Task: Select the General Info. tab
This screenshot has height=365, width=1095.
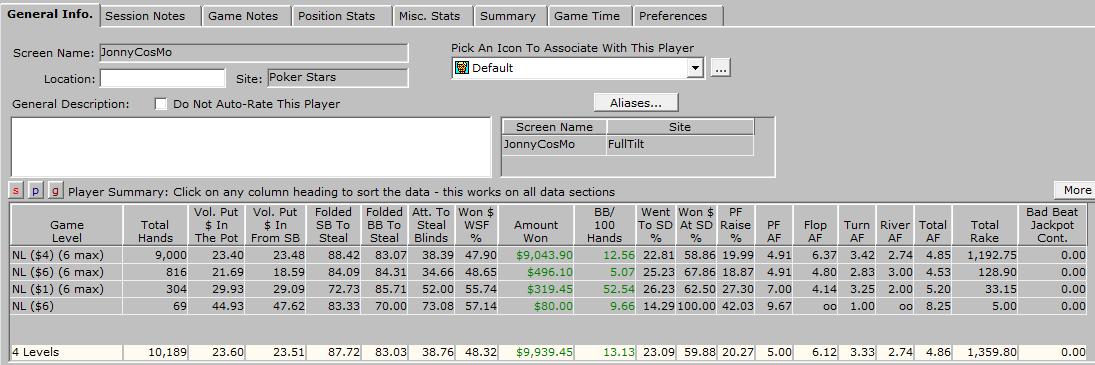Action: (50, 14)
